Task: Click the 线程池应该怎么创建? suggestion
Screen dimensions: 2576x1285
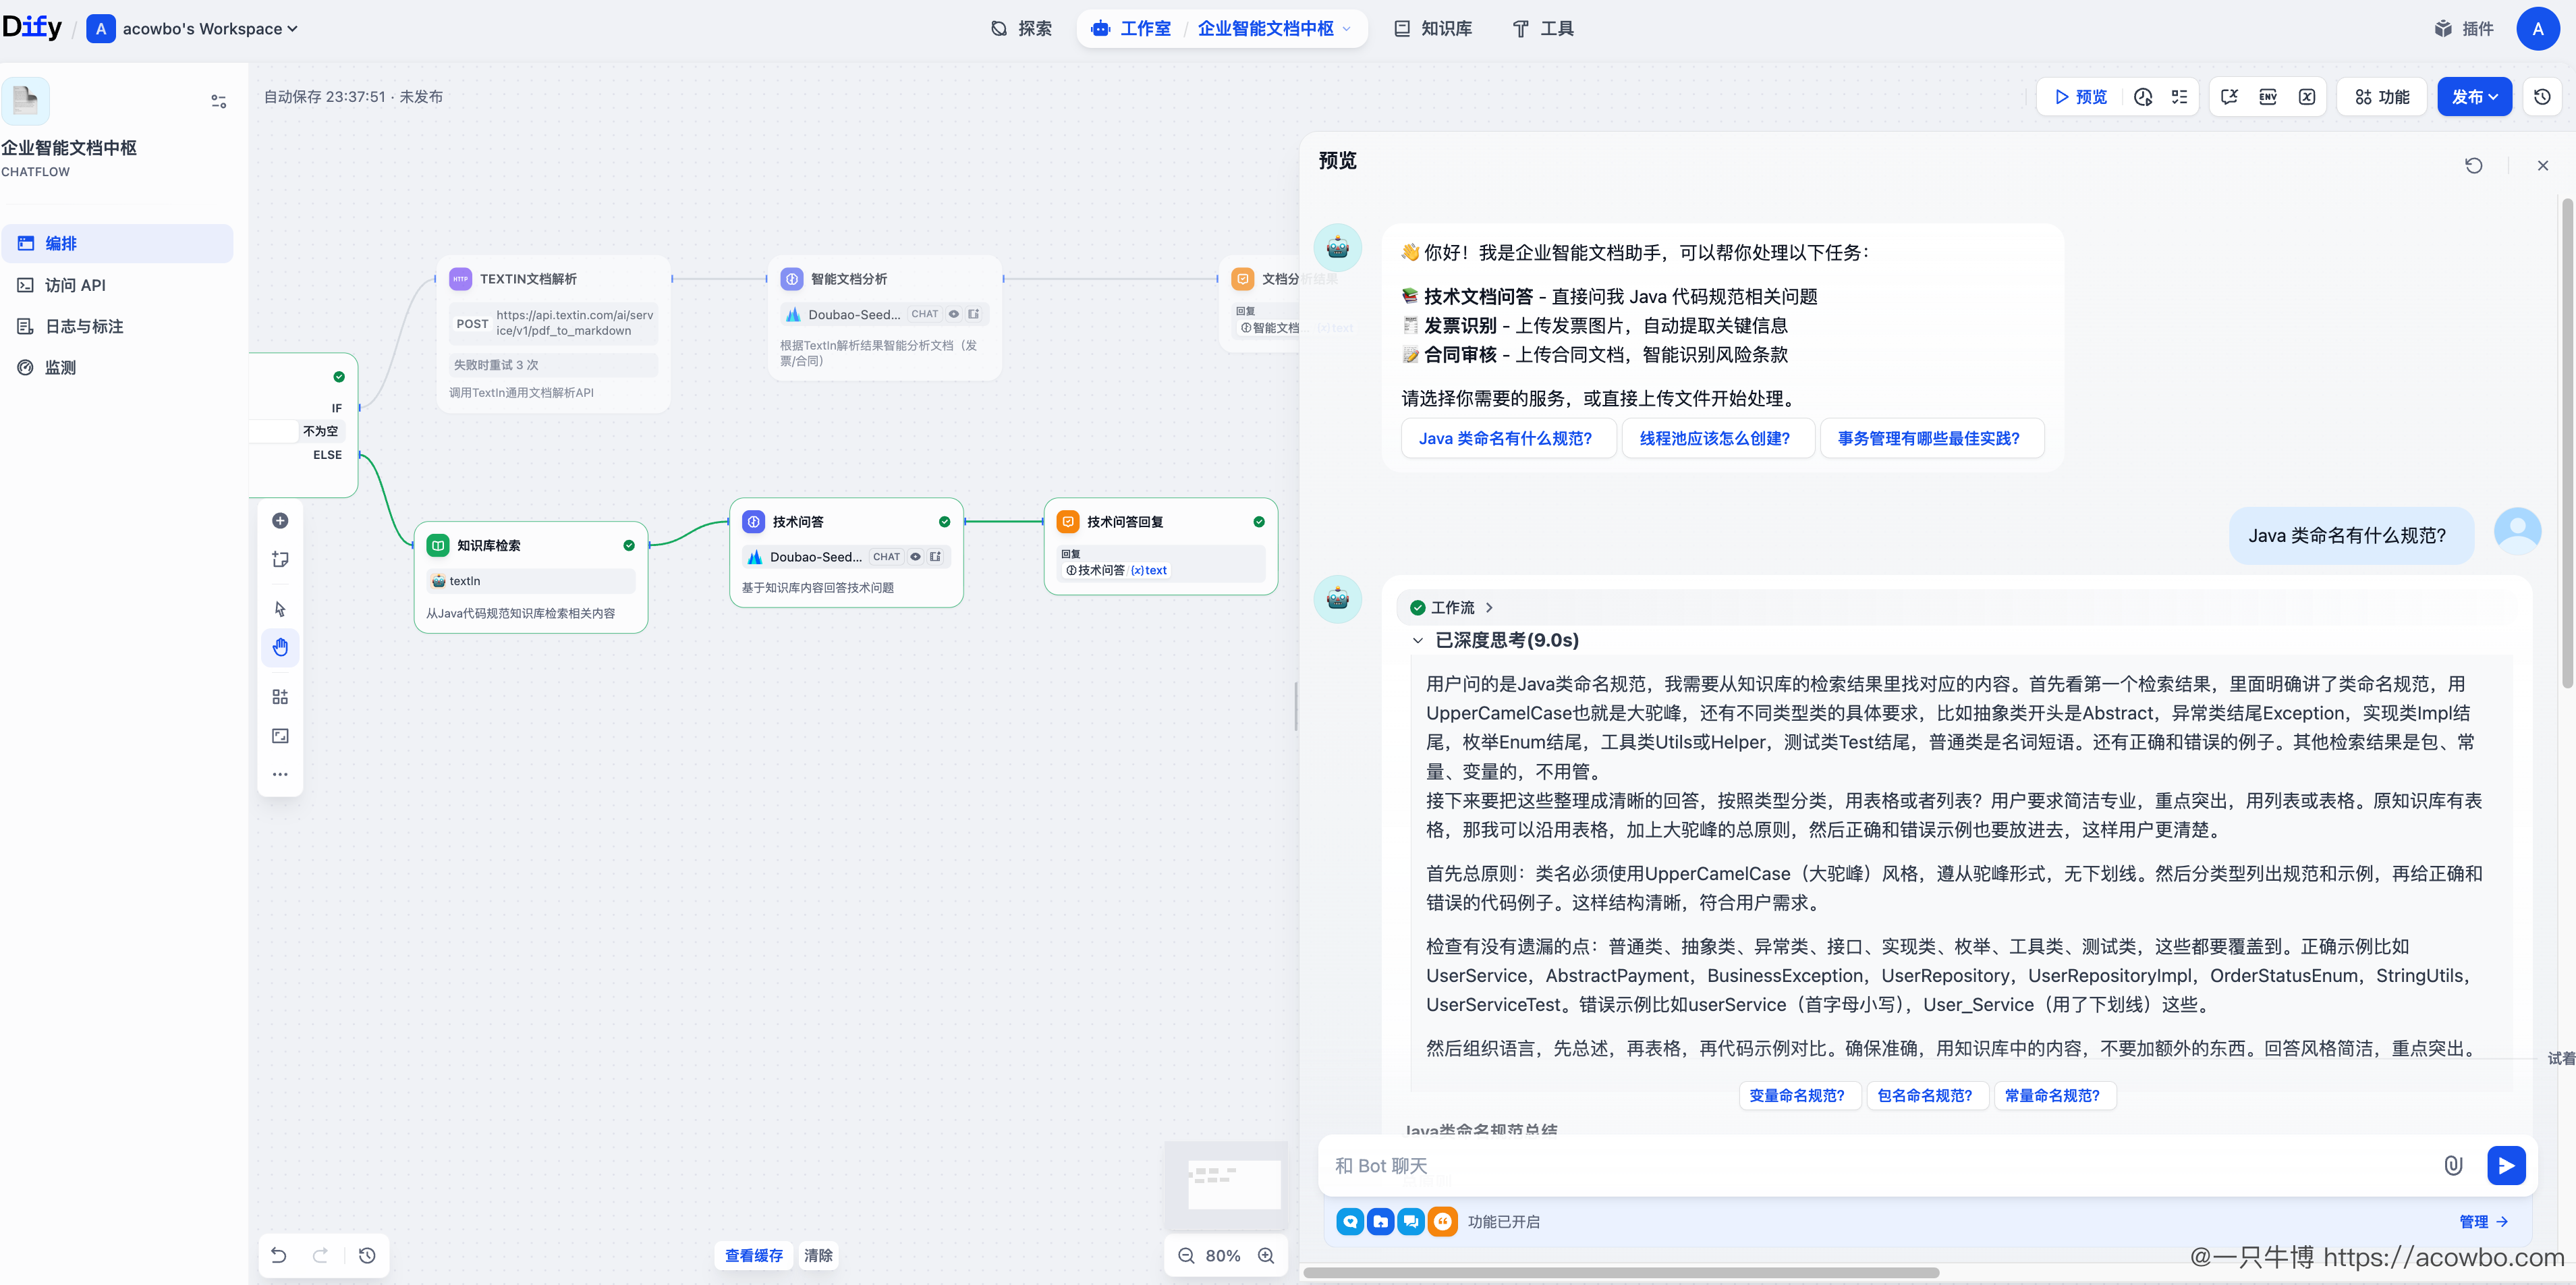Action: [x=1714, y=438]
